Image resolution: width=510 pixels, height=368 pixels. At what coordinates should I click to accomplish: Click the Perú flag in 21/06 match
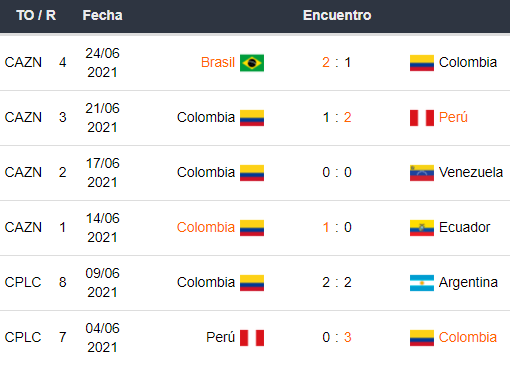click(422, 118)
